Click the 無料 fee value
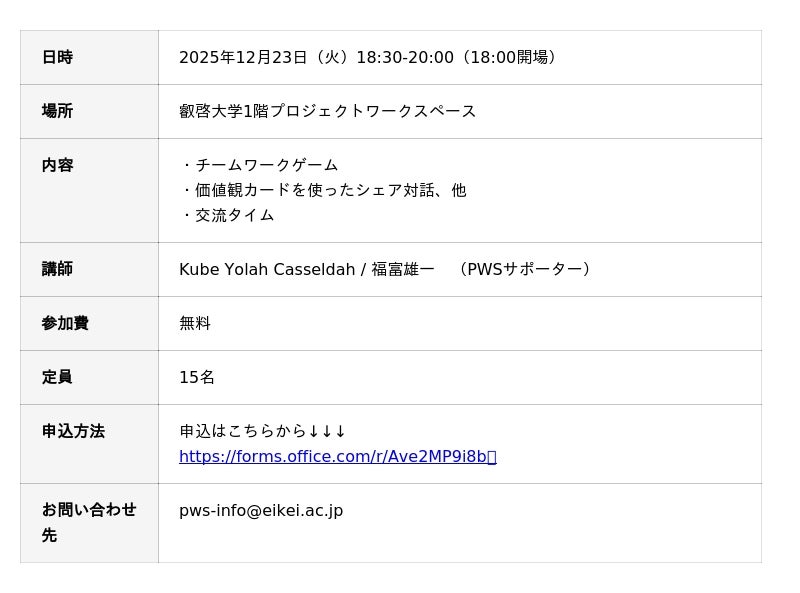This screenshot has width=800, height=593. point(195,324)
